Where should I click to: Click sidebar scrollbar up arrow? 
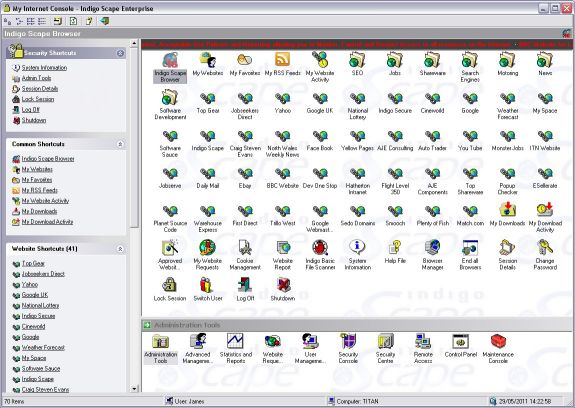(134, 43)
